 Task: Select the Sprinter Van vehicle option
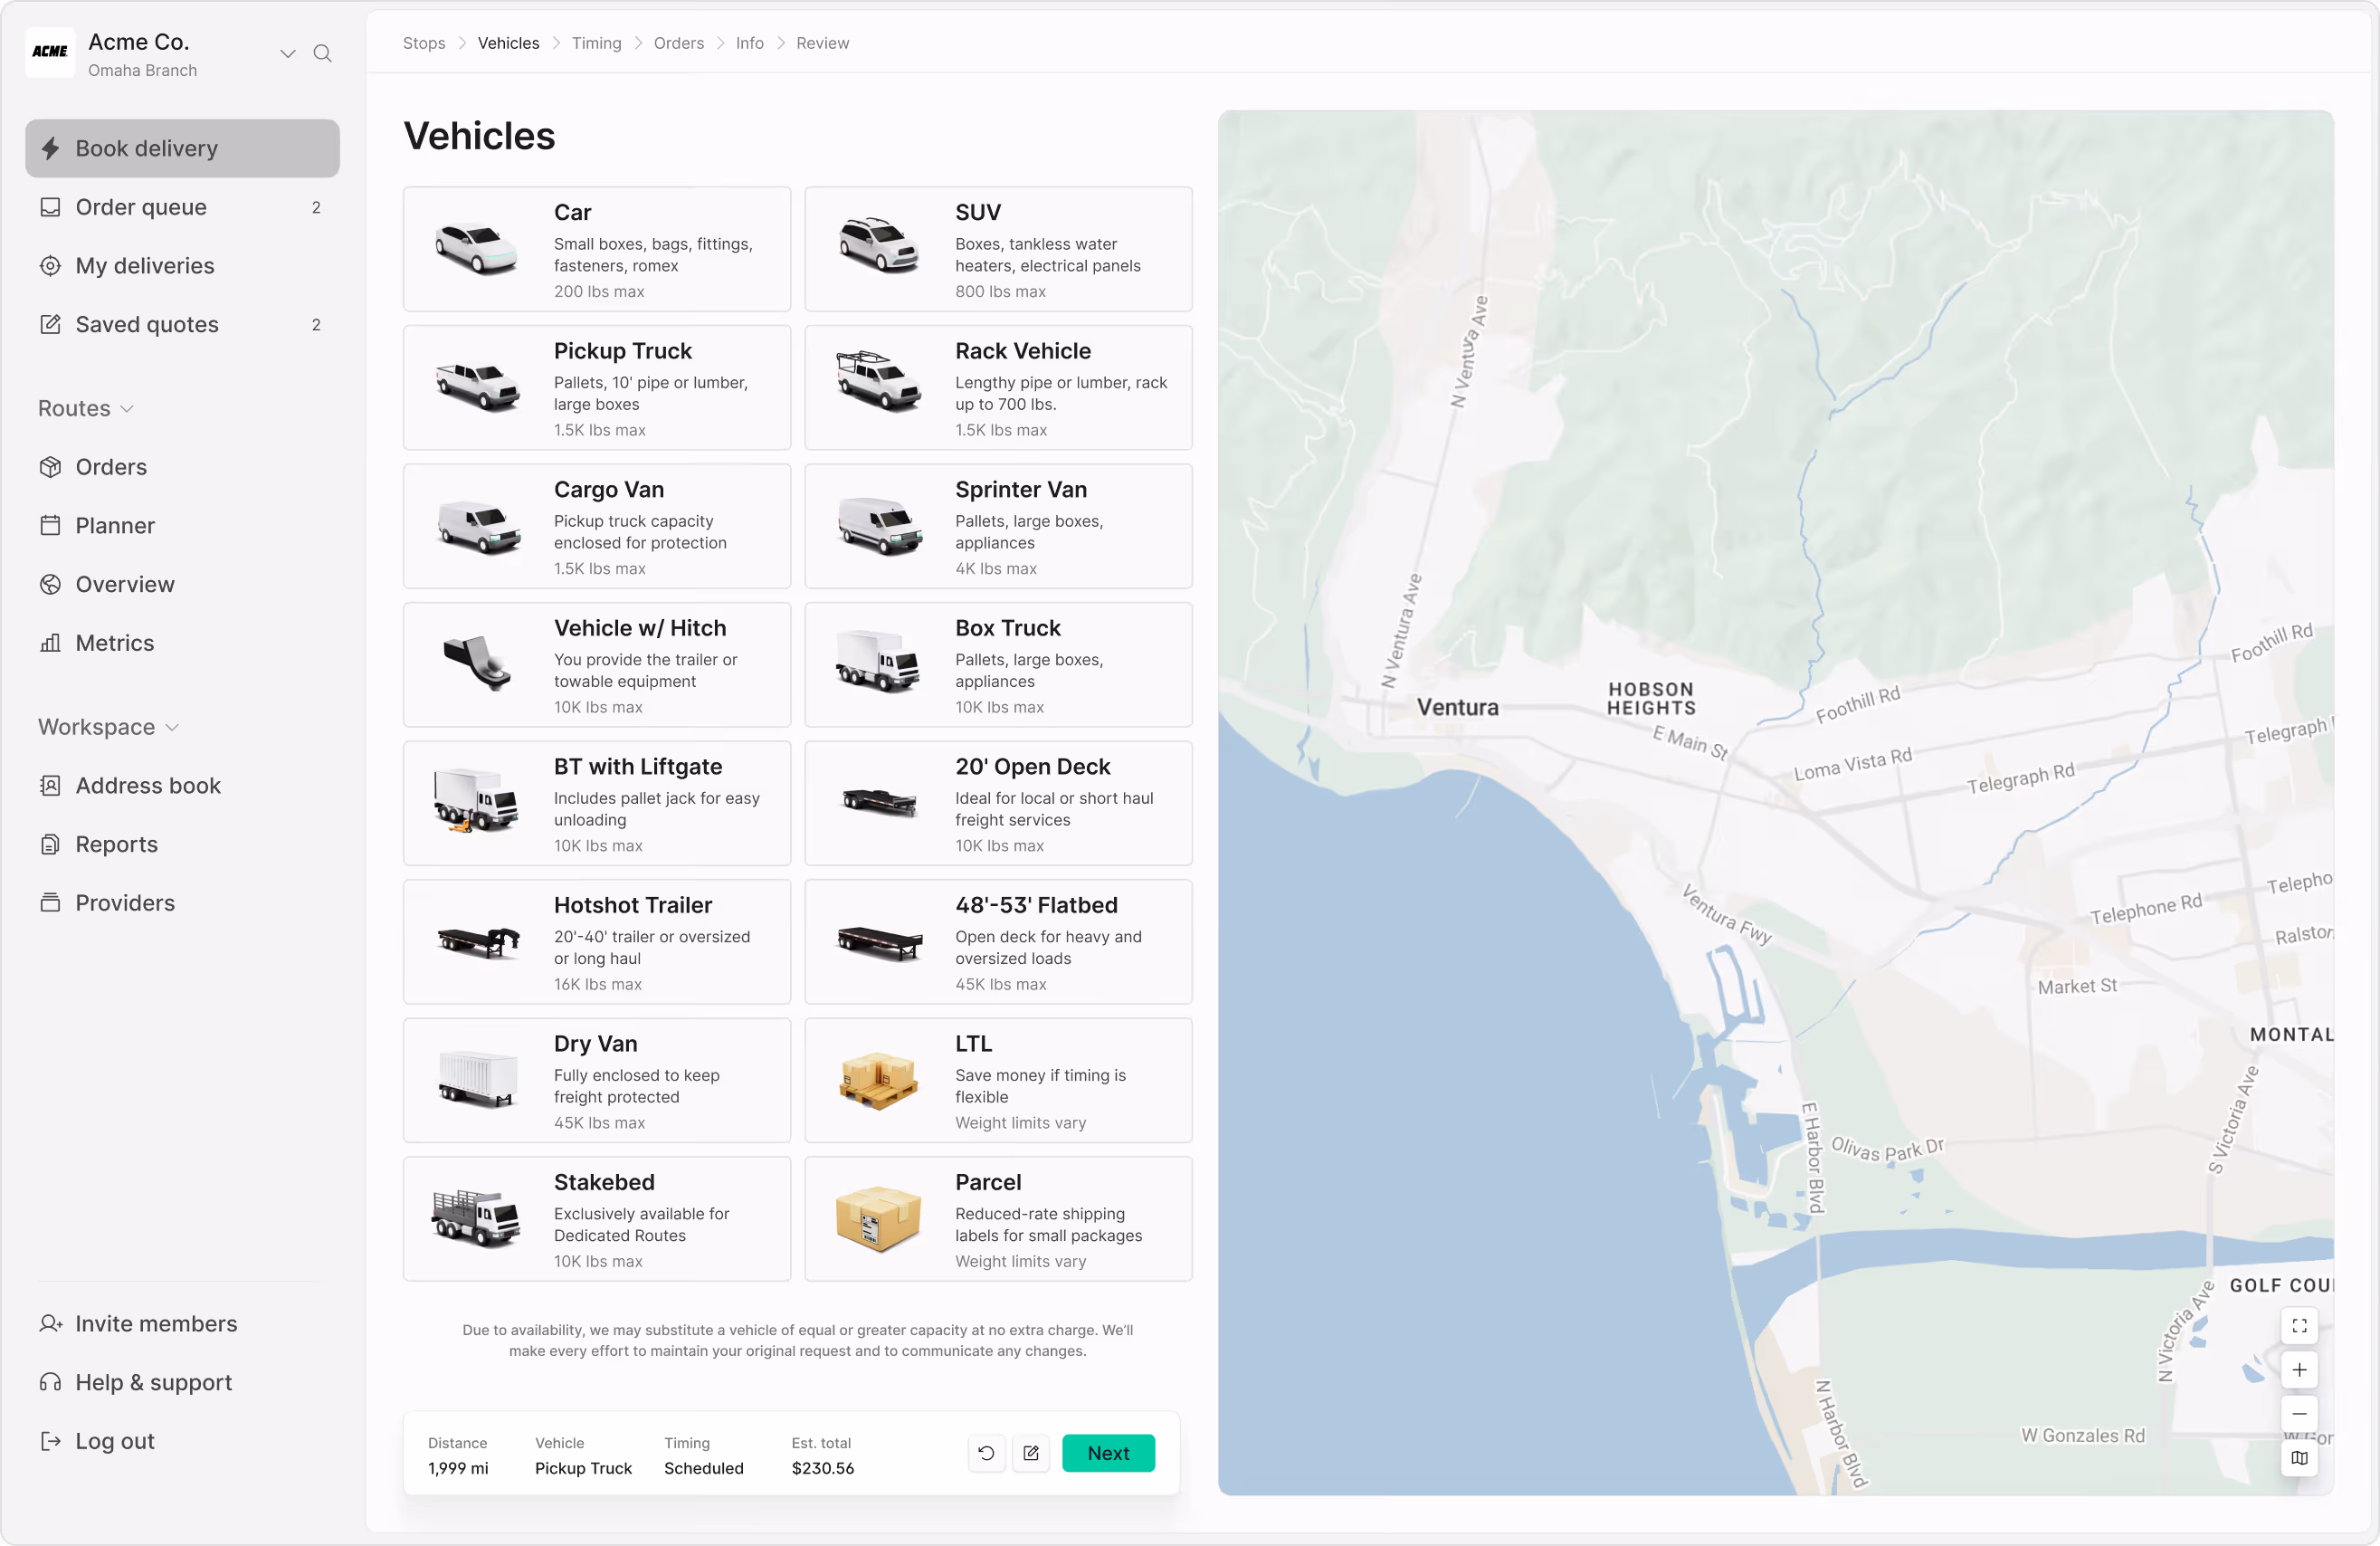[x=997, y=526]
